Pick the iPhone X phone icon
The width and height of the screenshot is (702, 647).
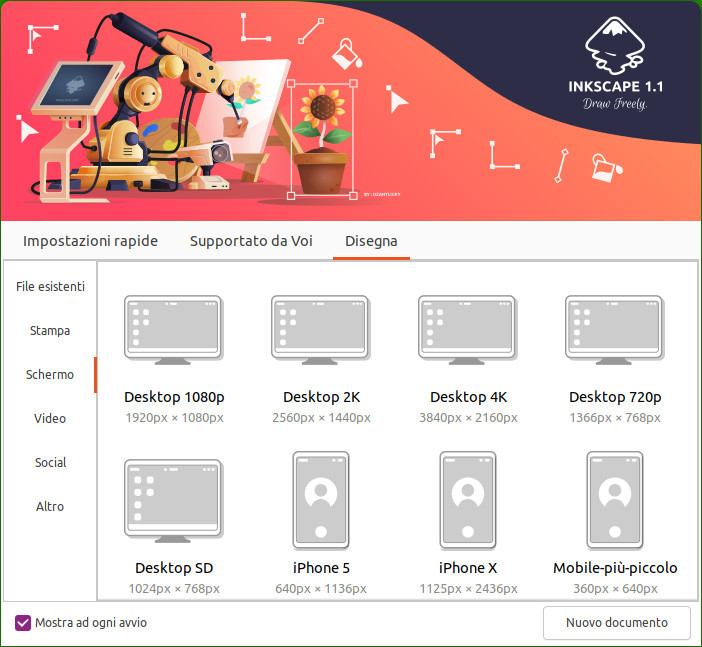click(467, 501)
